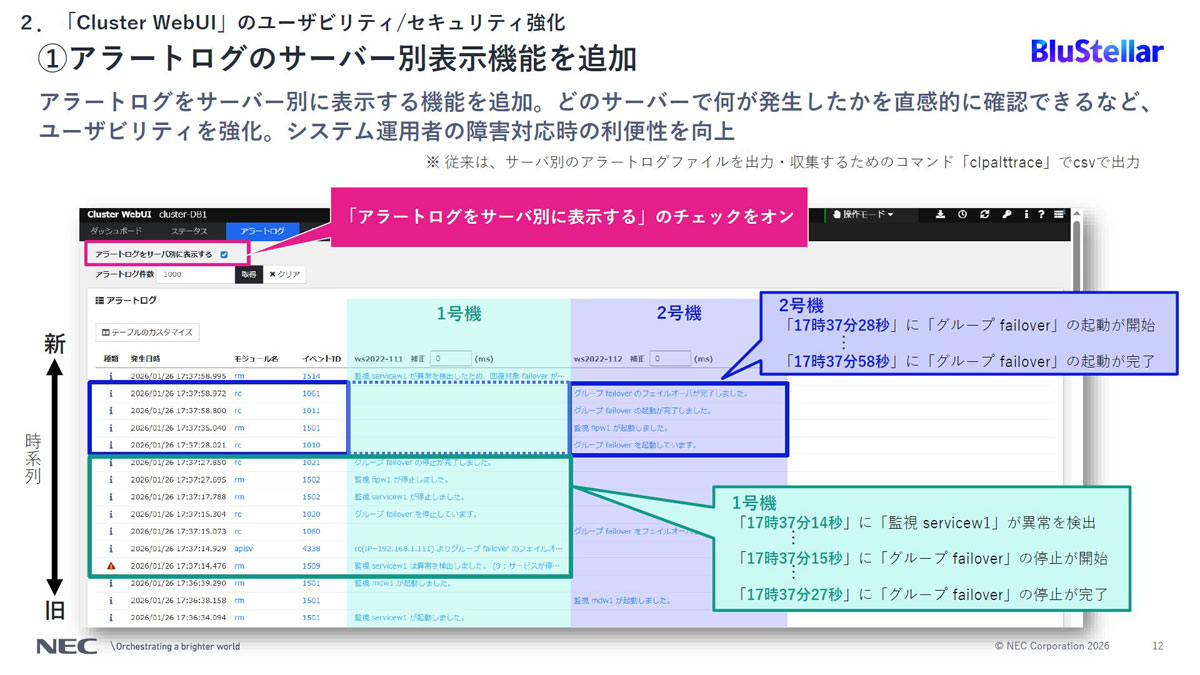Click info icon of row 17:37:14.929
The width and height of the screenshot is (1200, 675).
111,548
